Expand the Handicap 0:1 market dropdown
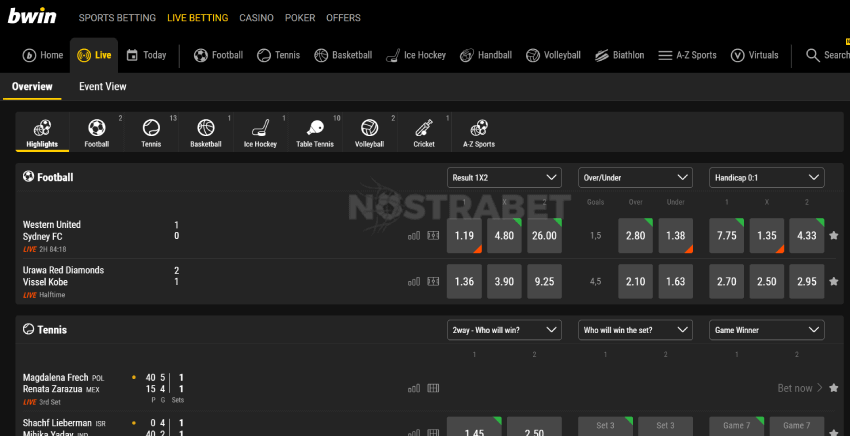850x436 pixels. [x=767, y=178]
